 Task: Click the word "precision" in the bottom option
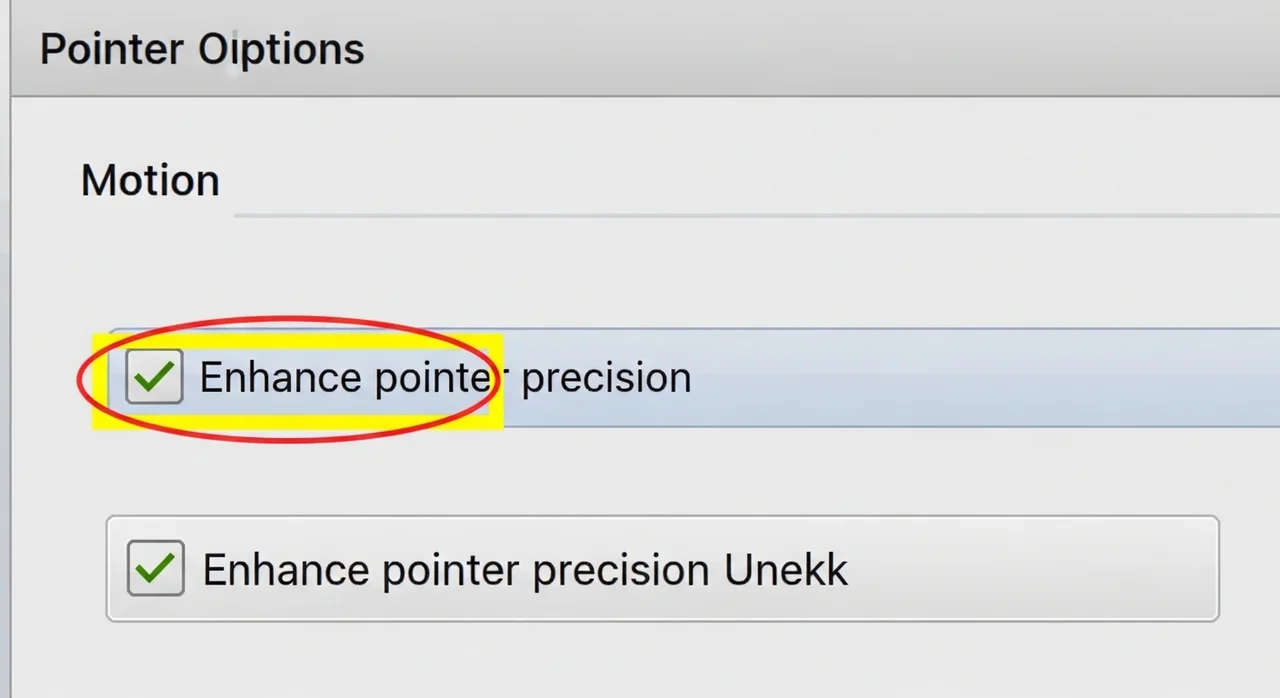click(x=621, y=570)
